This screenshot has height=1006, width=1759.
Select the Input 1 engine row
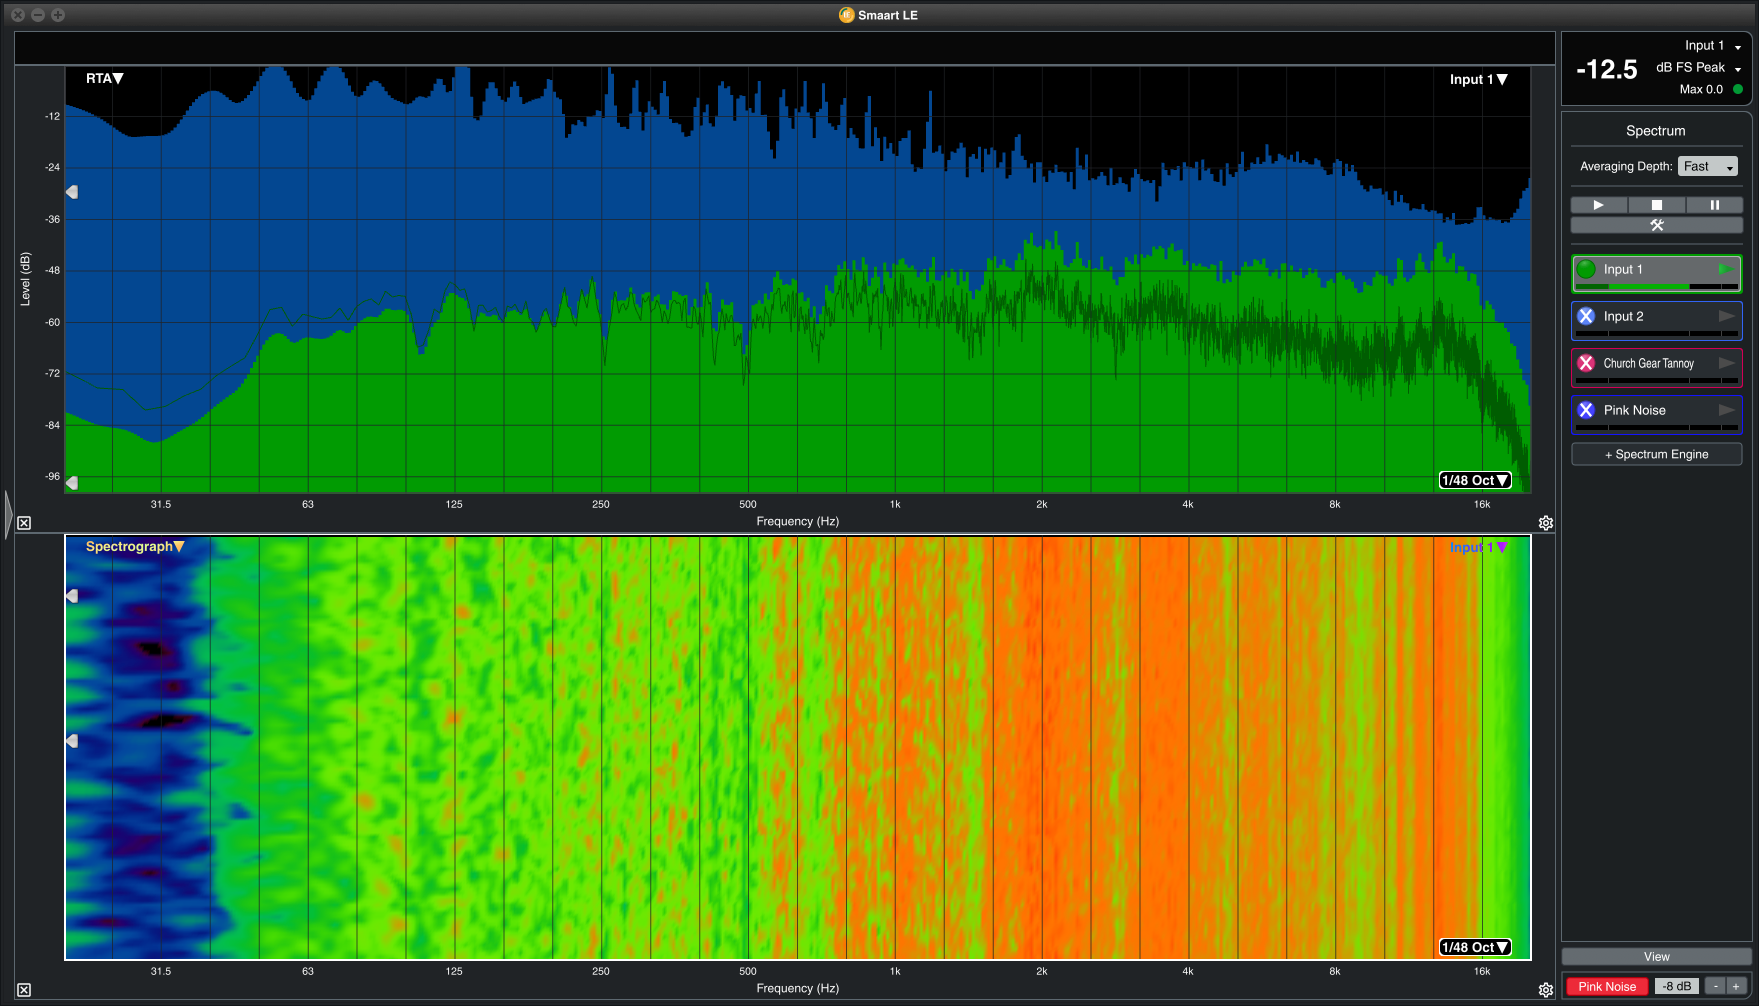click(x=1656, y=273)
